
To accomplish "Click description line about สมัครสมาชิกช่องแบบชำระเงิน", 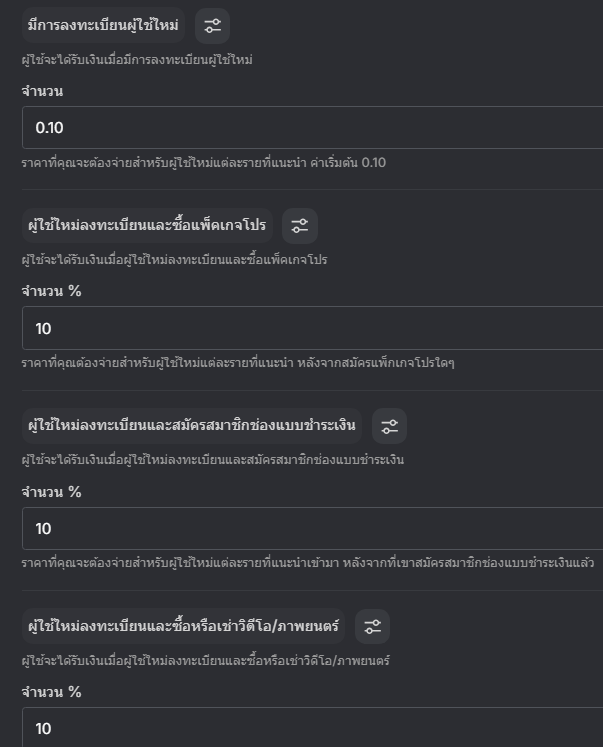I will click(x=213, y=460).
